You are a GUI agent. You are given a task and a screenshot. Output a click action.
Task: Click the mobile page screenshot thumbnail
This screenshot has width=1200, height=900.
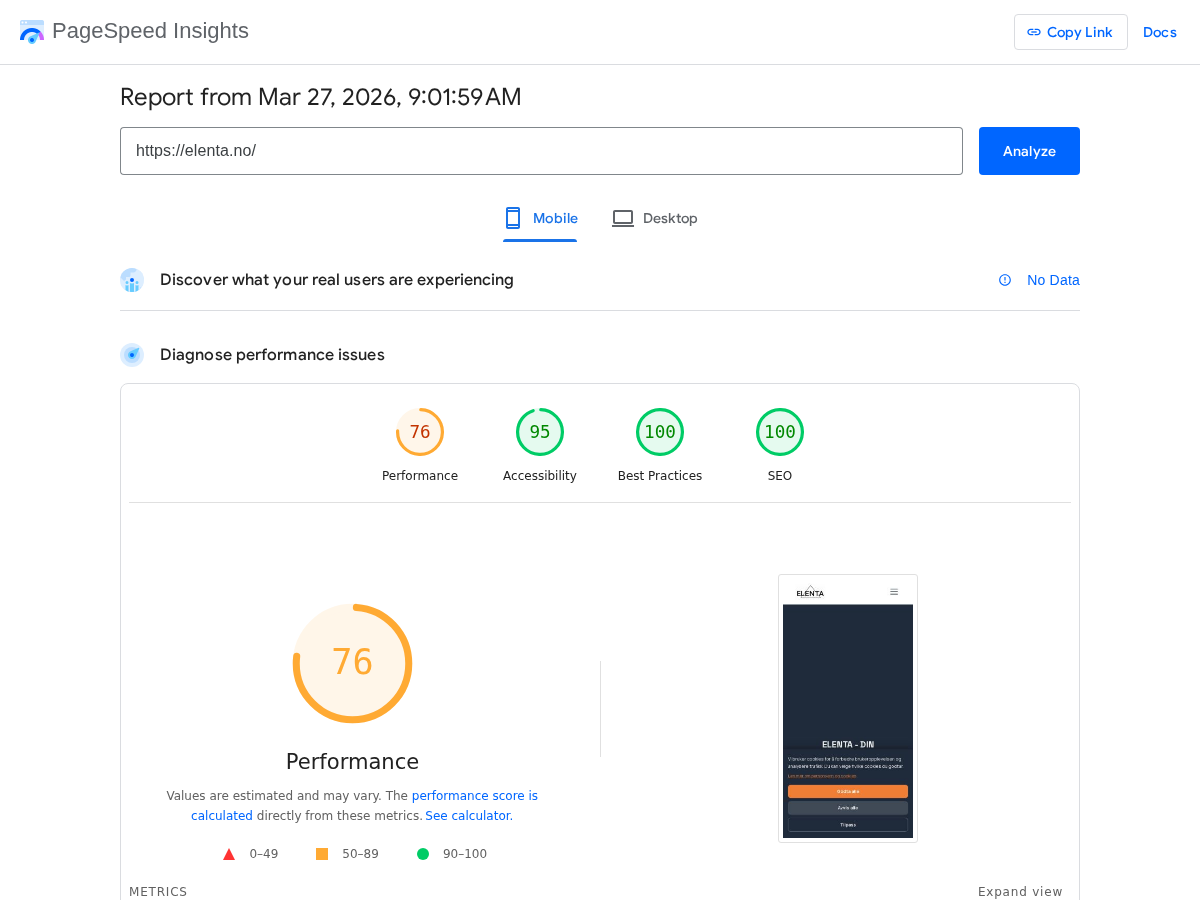pos(847,707)
